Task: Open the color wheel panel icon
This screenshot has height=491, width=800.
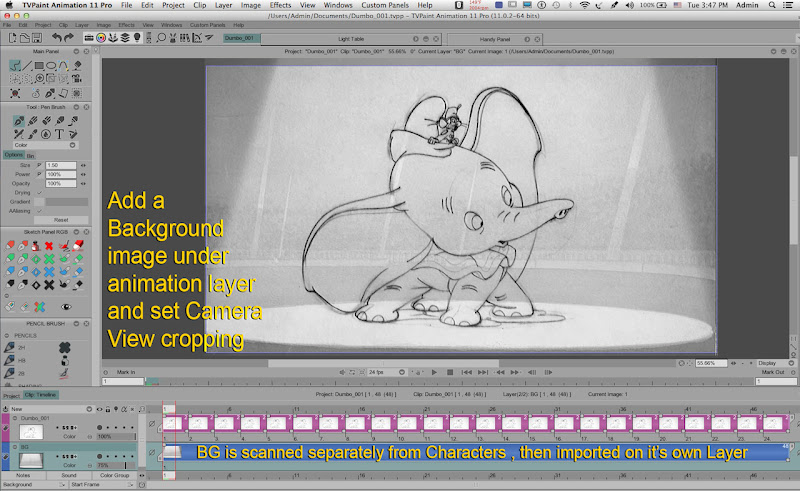Action: (100, 37)
